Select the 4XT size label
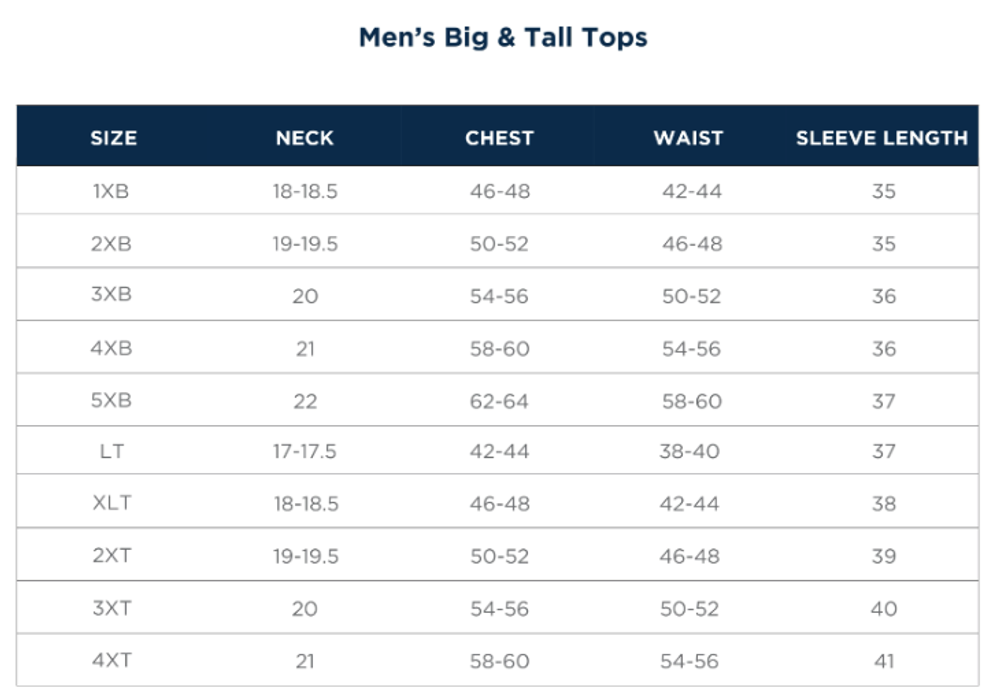The height and width of the screenshot is (699, 1000). [x=111, y=659]
